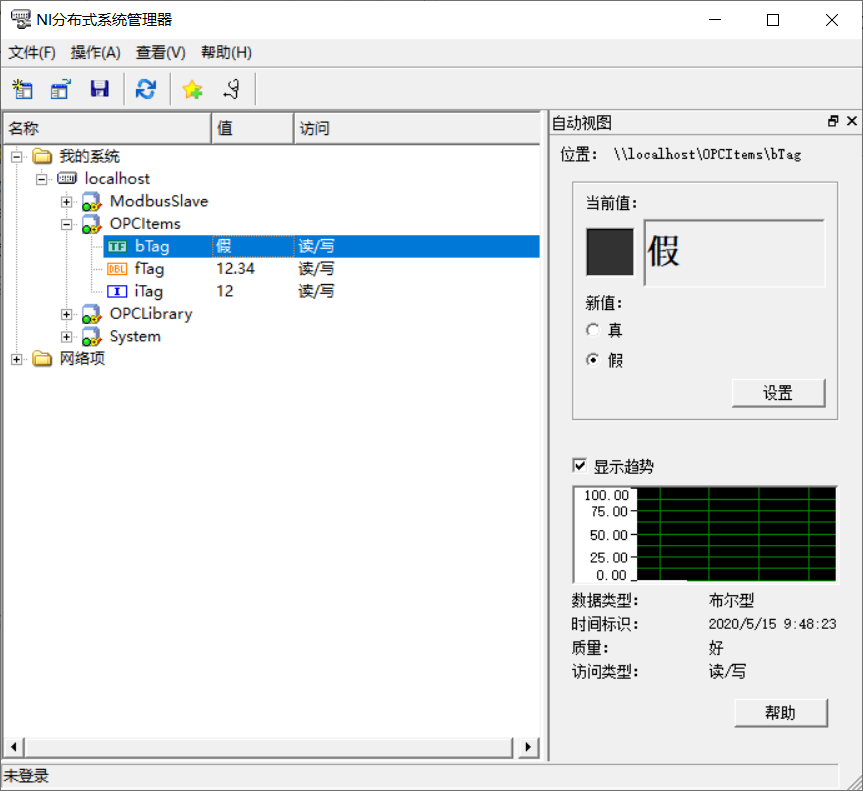Select the OPCLibrary tree label
863x791 pixels.
(x=151, y=314)
